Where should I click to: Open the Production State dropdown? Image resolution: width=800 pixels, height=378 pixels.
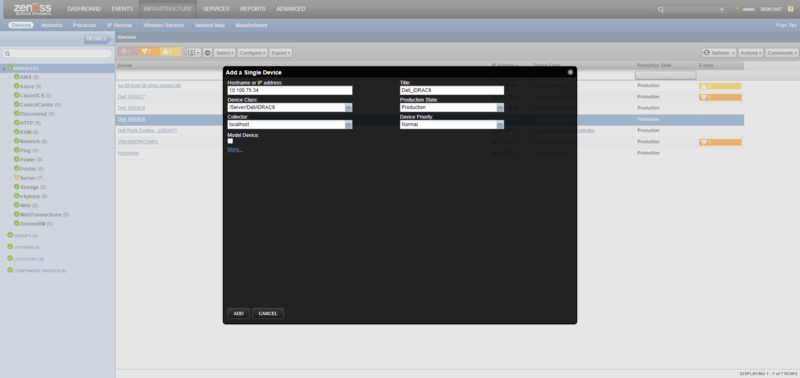(500, 108)
